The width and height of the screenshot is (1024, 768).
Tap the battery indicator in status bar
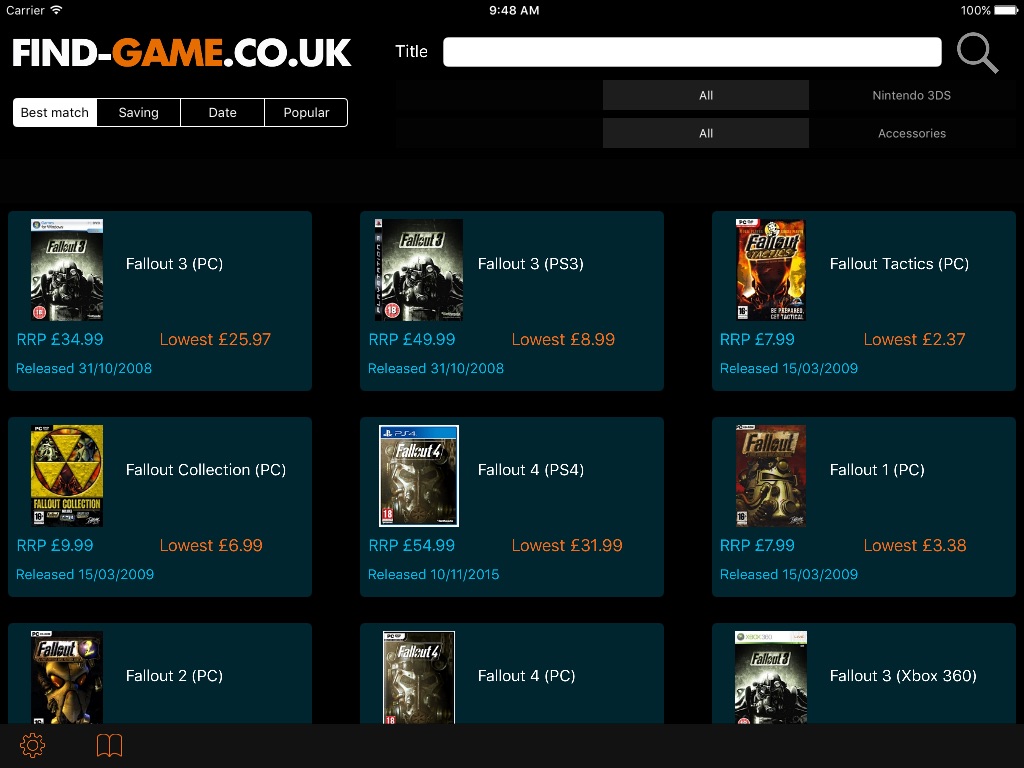pyautogui.click(x=1005, y=10)
